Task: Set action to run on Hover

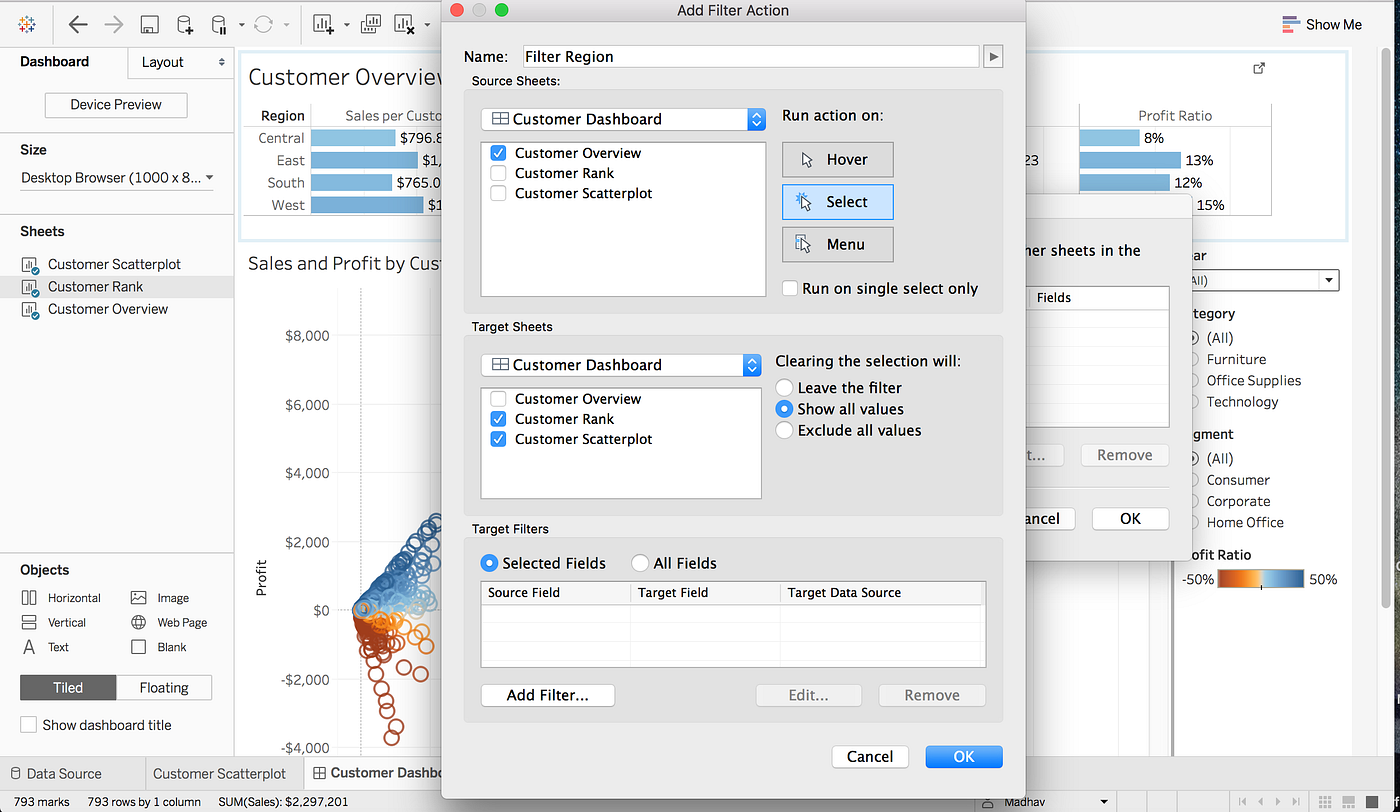Action: click(x=838, y=160)
